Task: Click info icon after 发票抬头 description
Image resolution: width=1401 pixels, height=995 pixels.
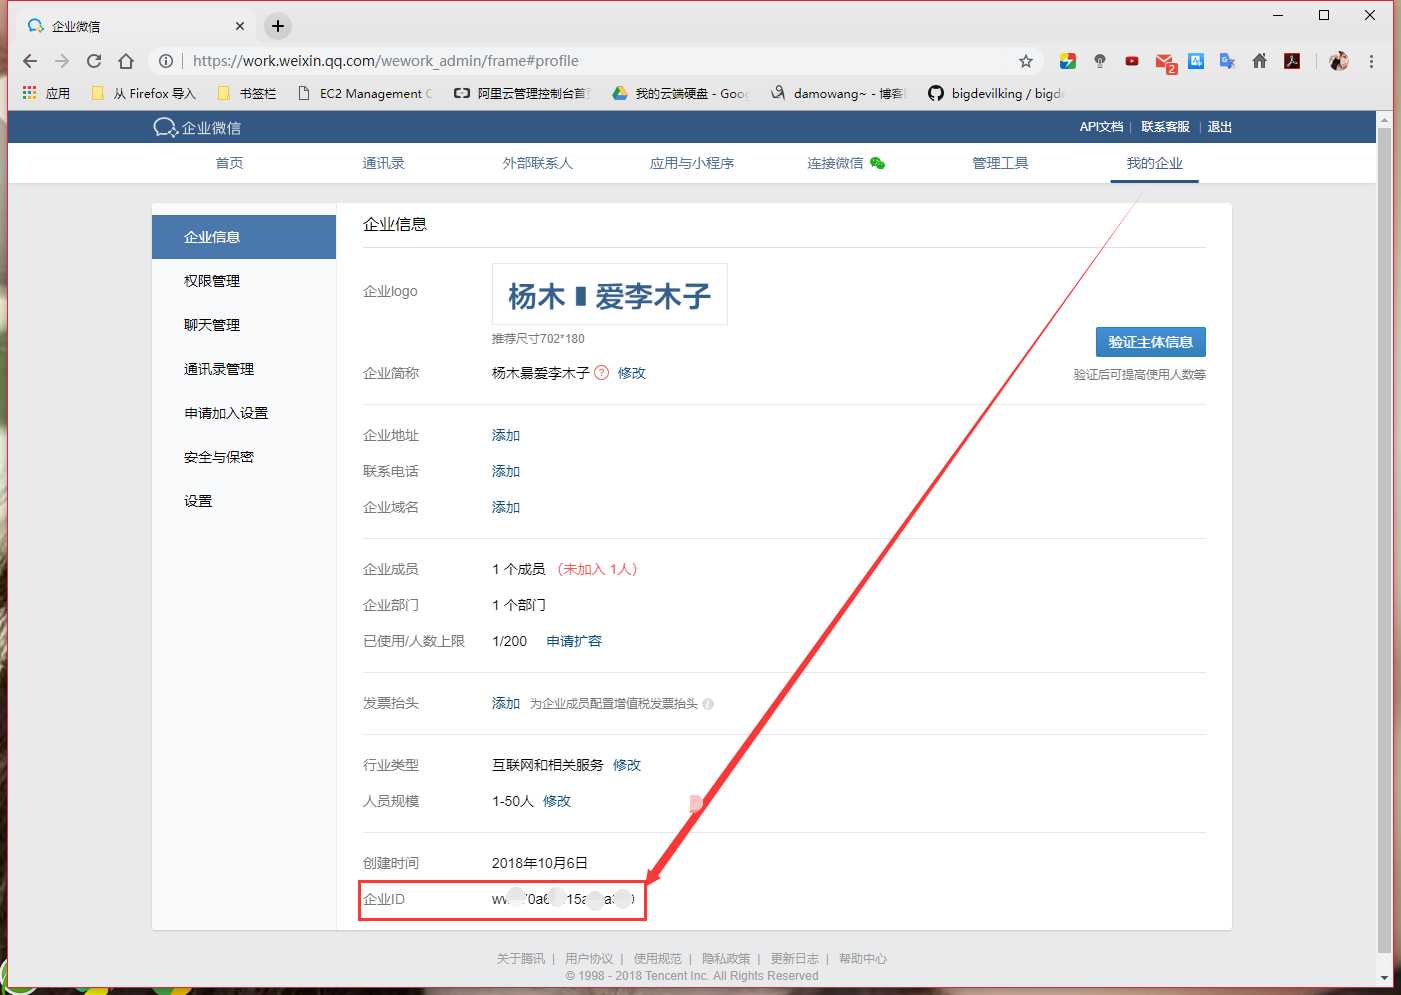Action: point(708,704)
